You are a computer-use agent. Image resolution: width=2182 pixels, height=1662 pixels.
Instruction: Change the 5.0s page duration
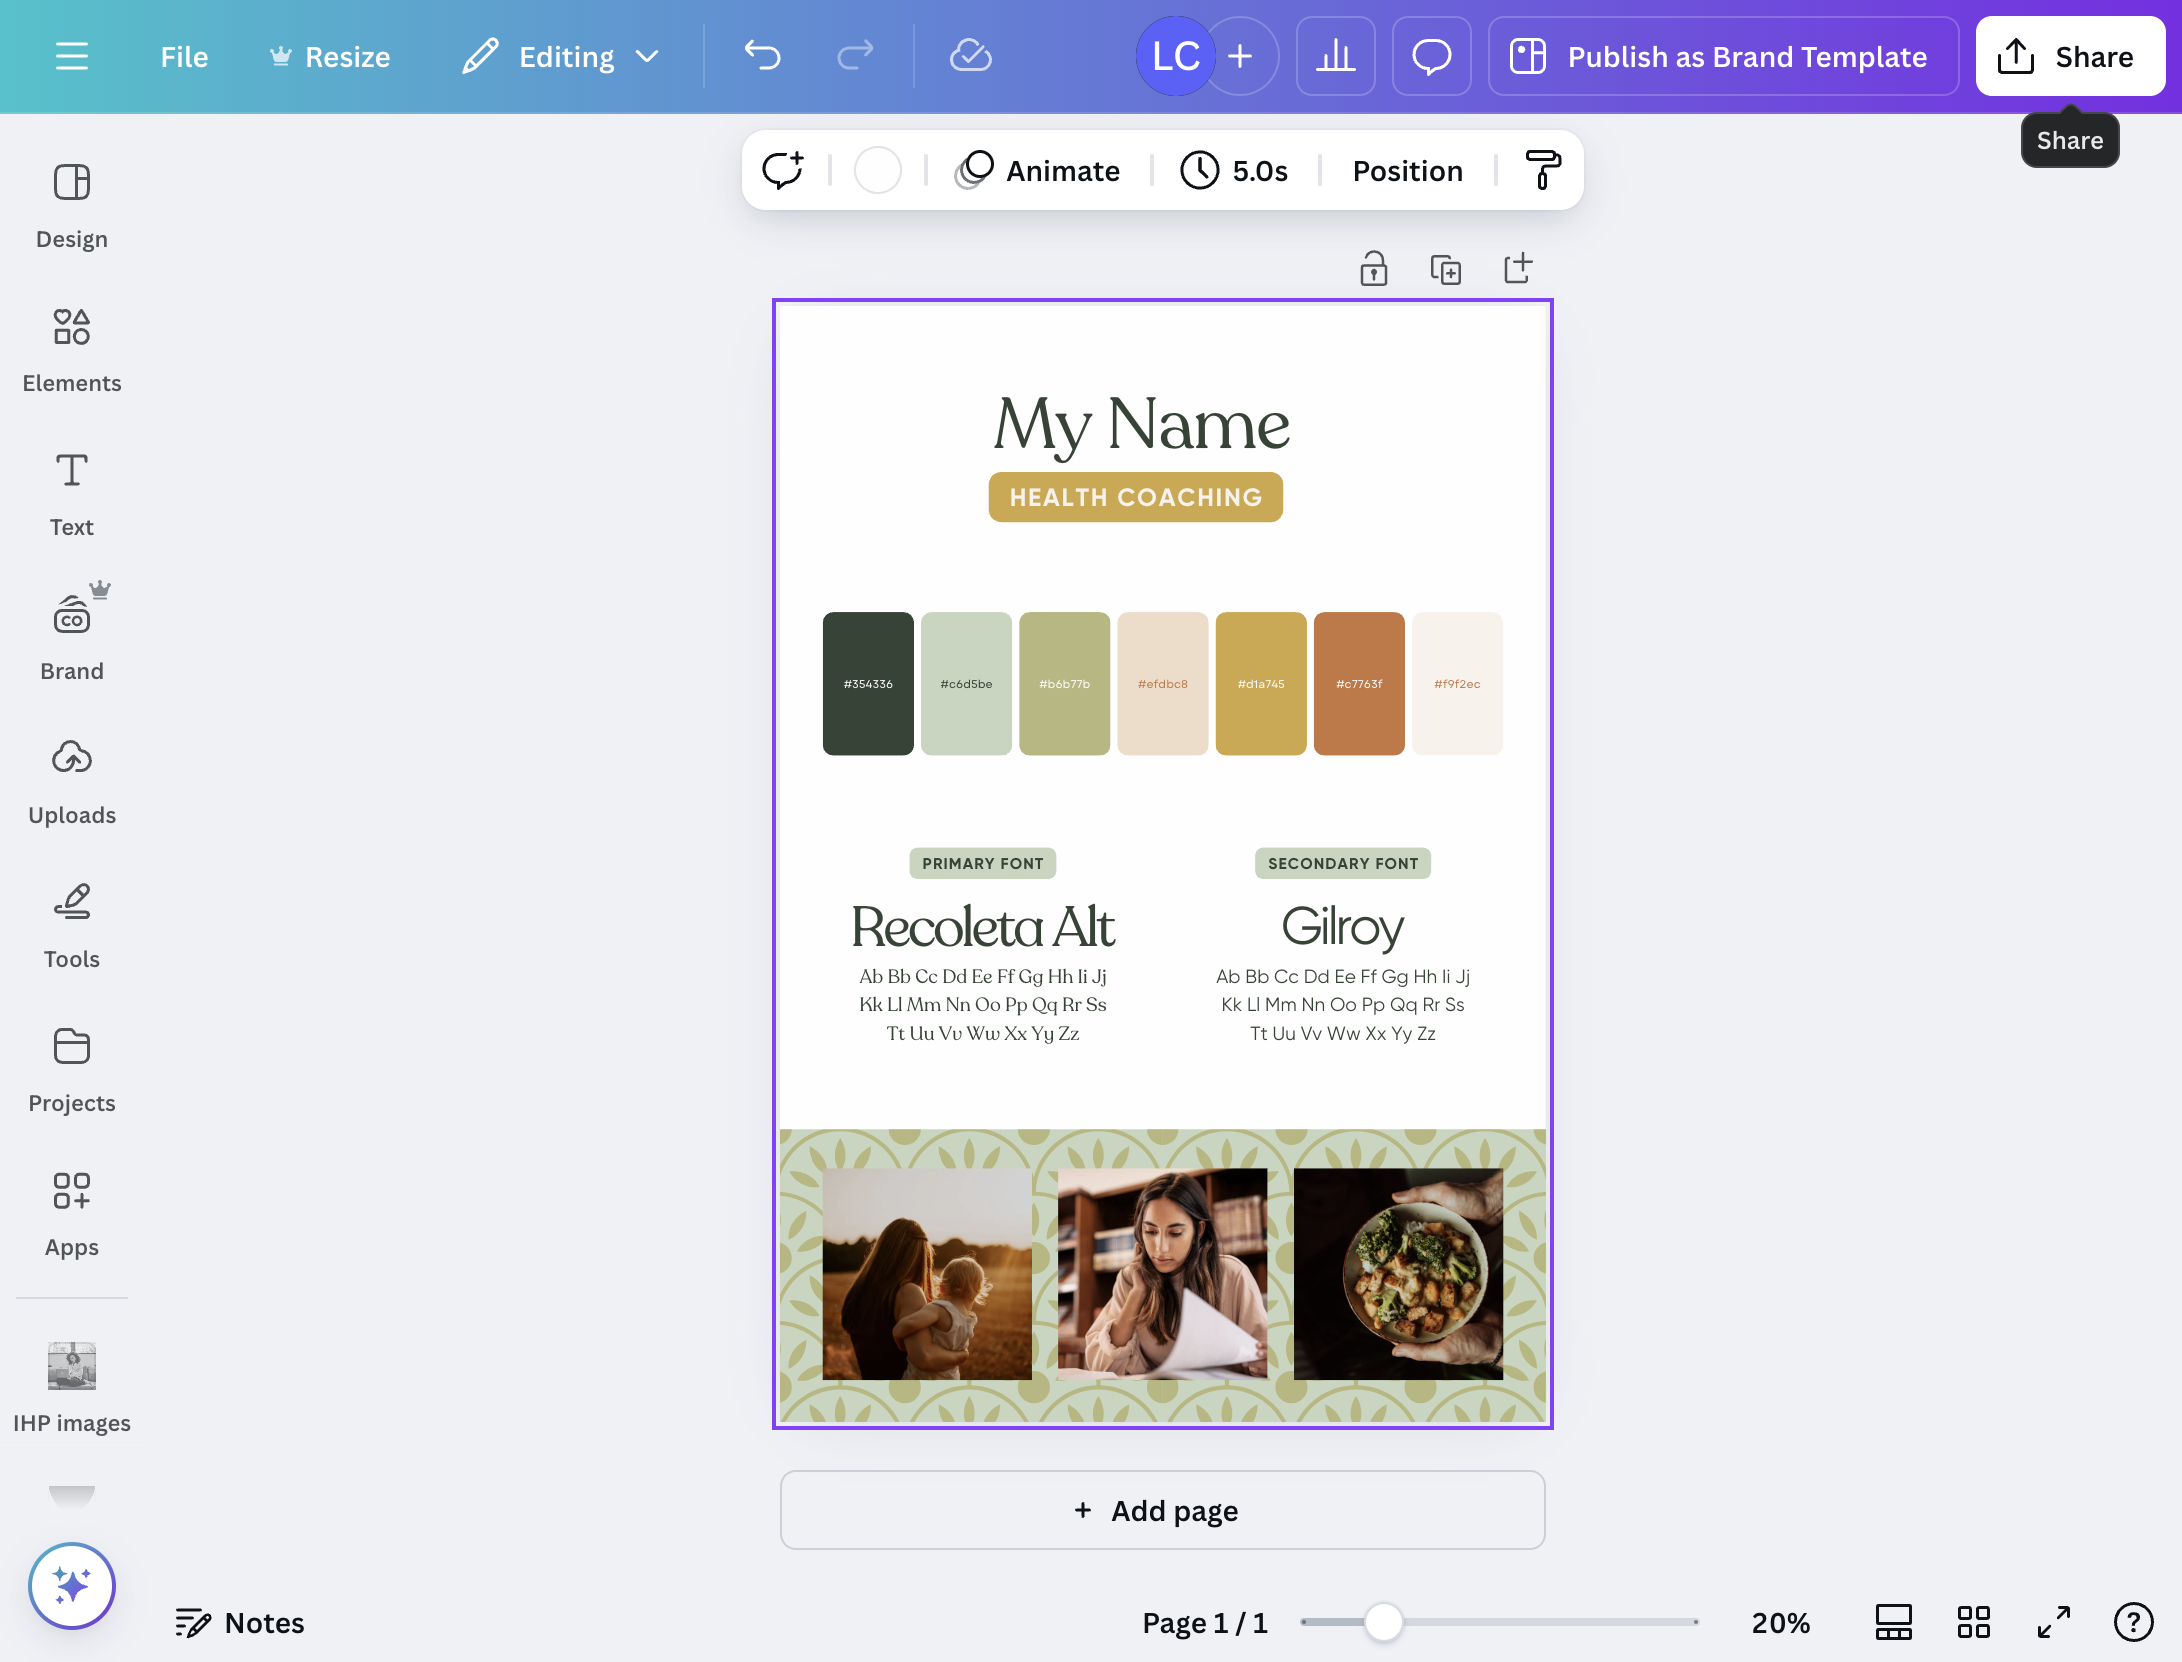(1235, 170)
